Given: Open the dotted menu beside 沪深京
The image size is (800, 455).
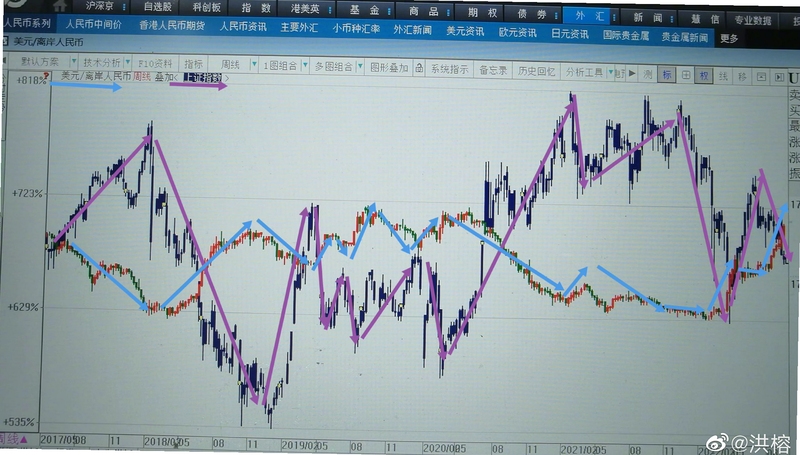Looking at the screenshot, I should (x=124, y=7).
